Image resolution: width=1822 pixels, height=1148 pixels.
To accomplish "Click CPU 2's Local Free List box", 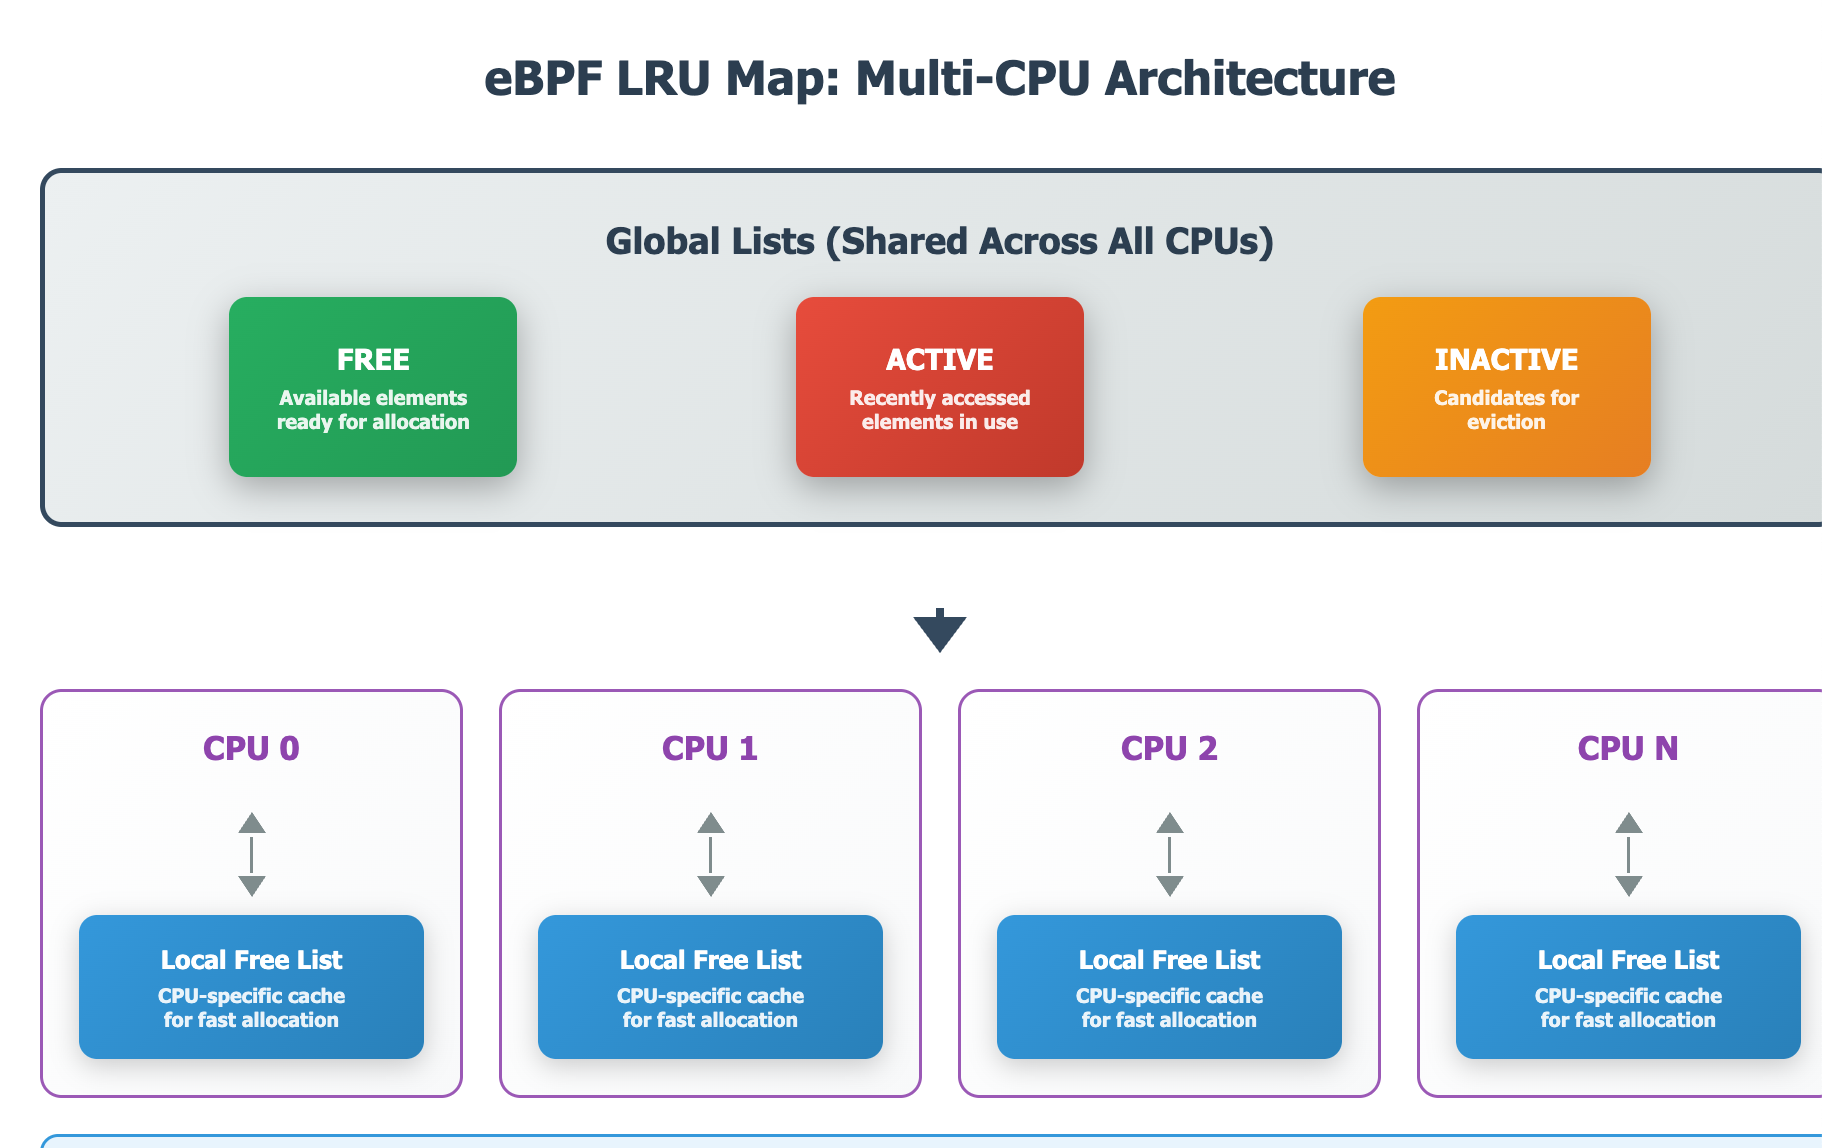I will point(1169,986).
